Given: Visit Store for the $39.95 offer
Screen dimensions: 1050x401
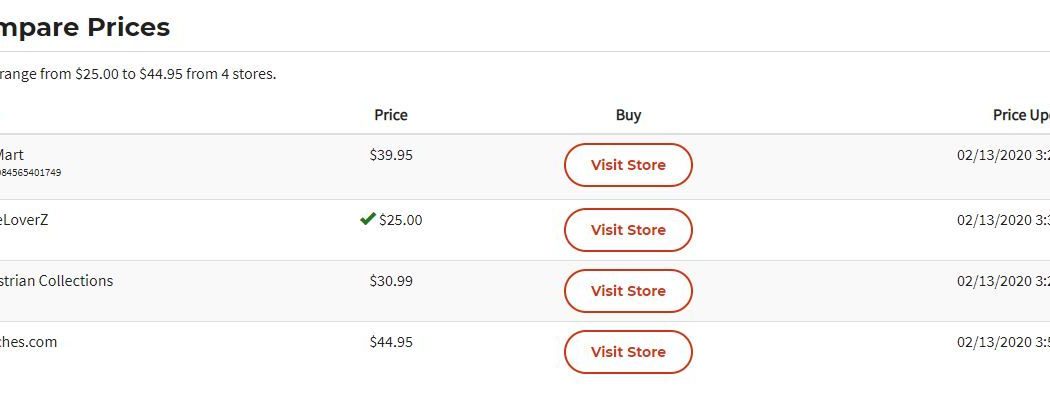Looking at the screenshot, I should click(628, 165).
